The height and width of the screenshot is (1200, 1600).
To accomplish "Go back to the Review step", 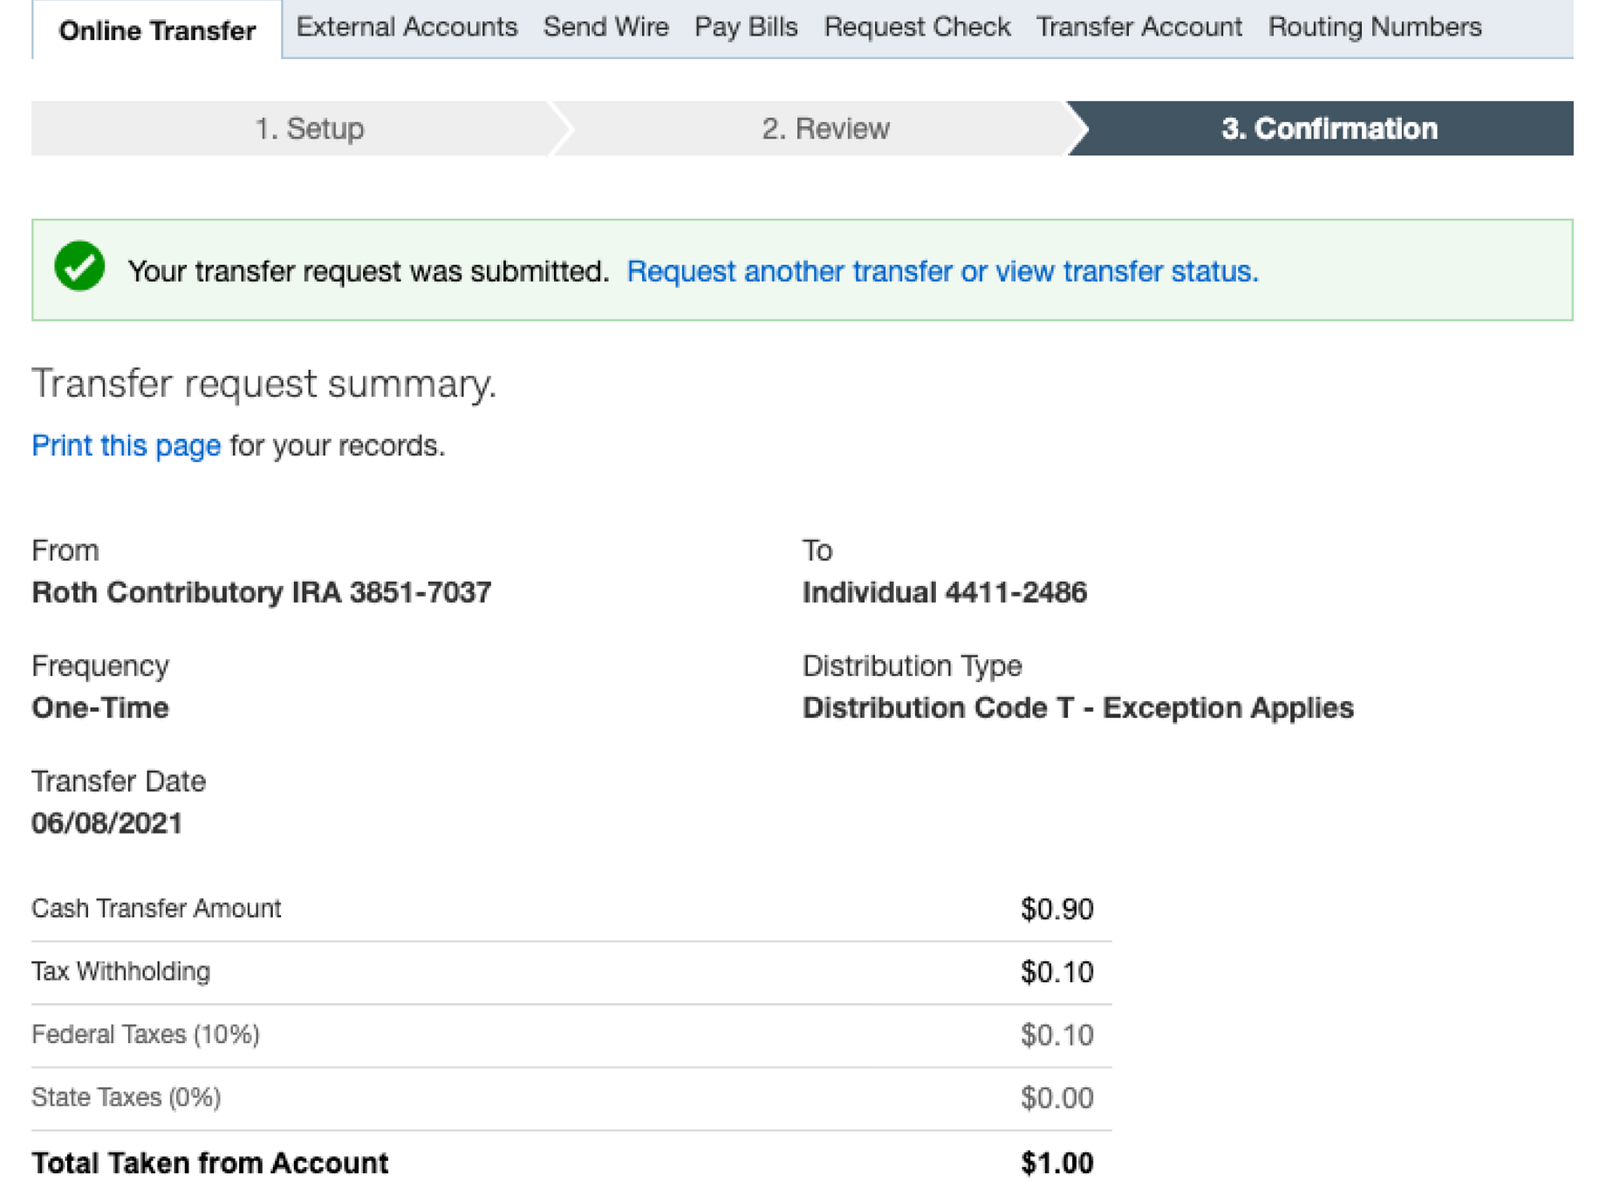I will point(825,129).
